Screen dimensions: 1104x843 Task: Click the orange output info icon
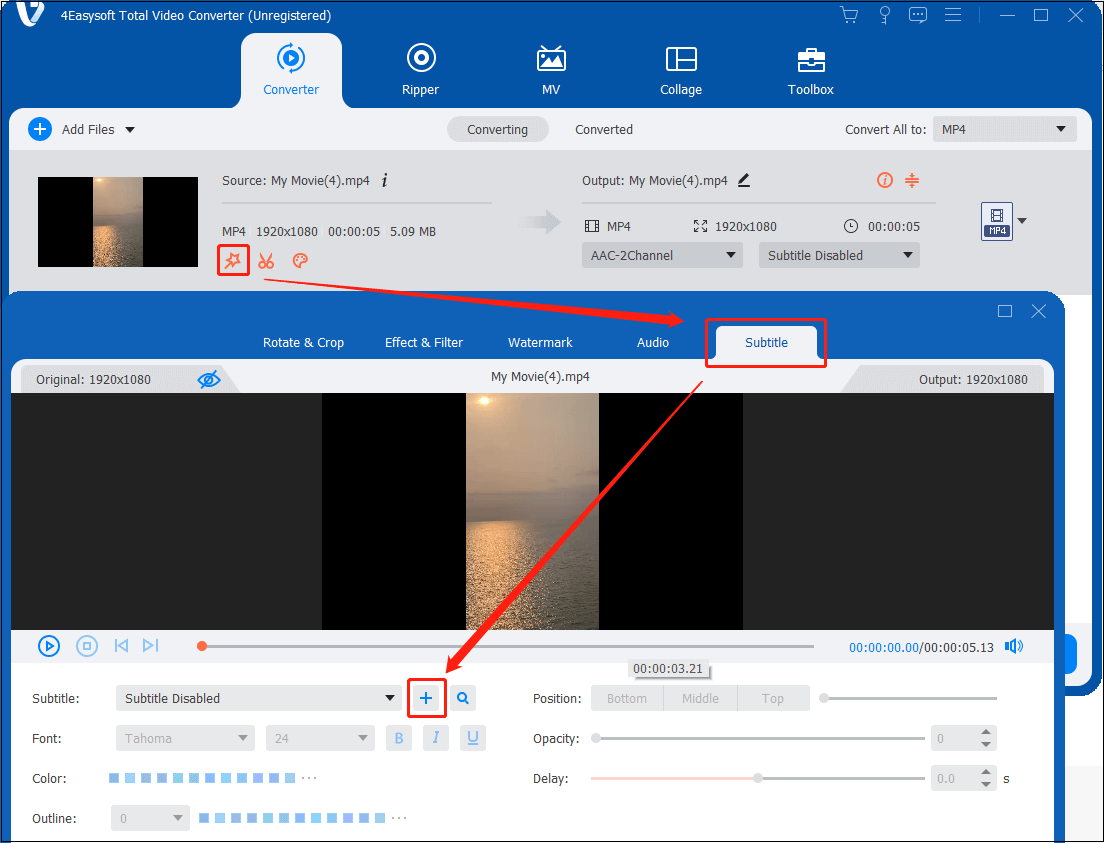884,180
